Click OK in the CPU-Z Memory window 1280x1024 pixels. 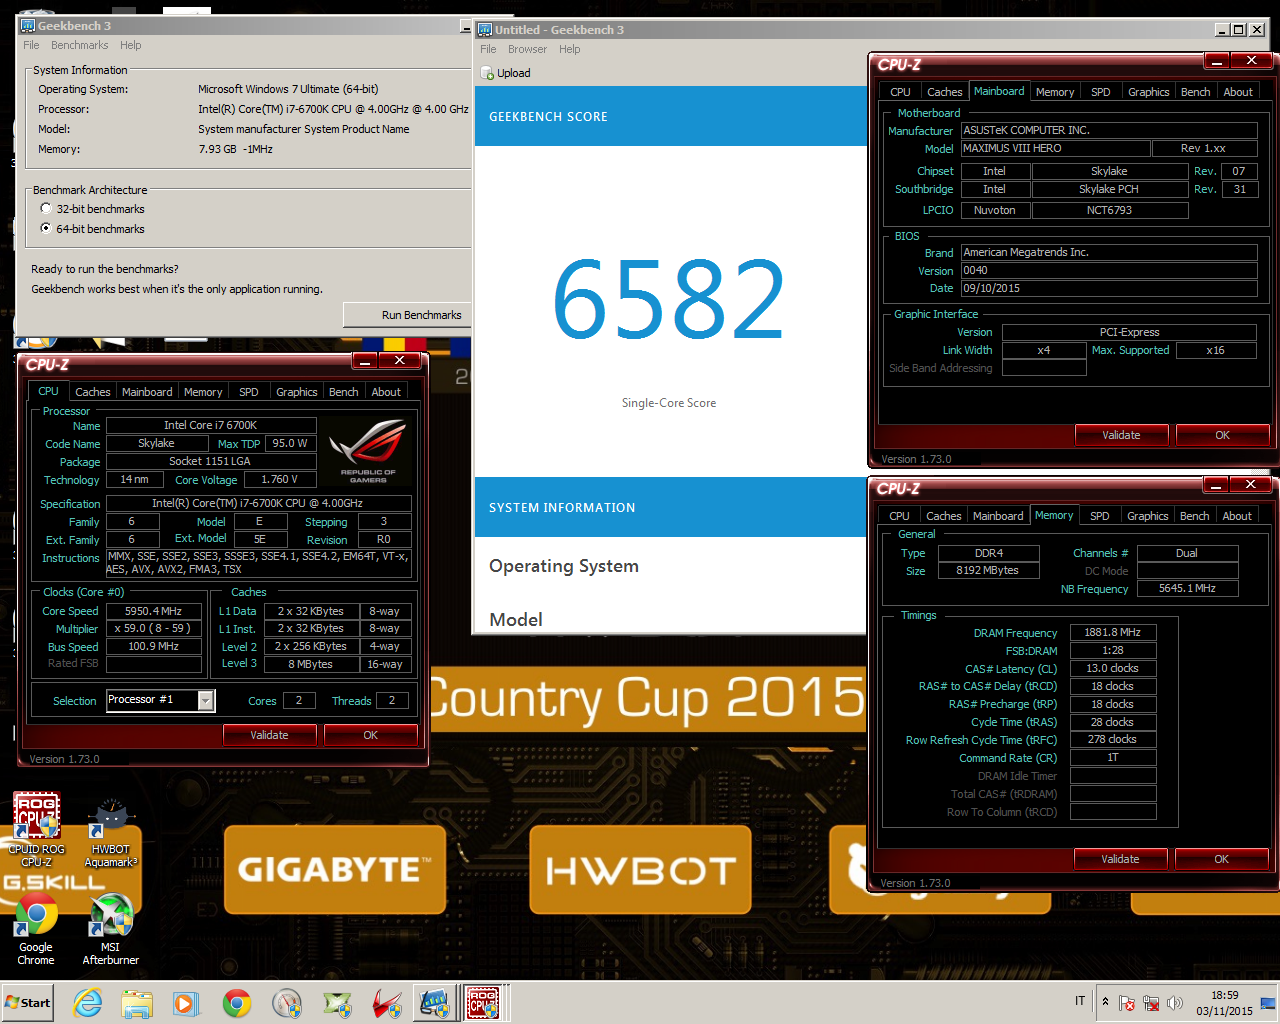click(x=1221, y=859)
